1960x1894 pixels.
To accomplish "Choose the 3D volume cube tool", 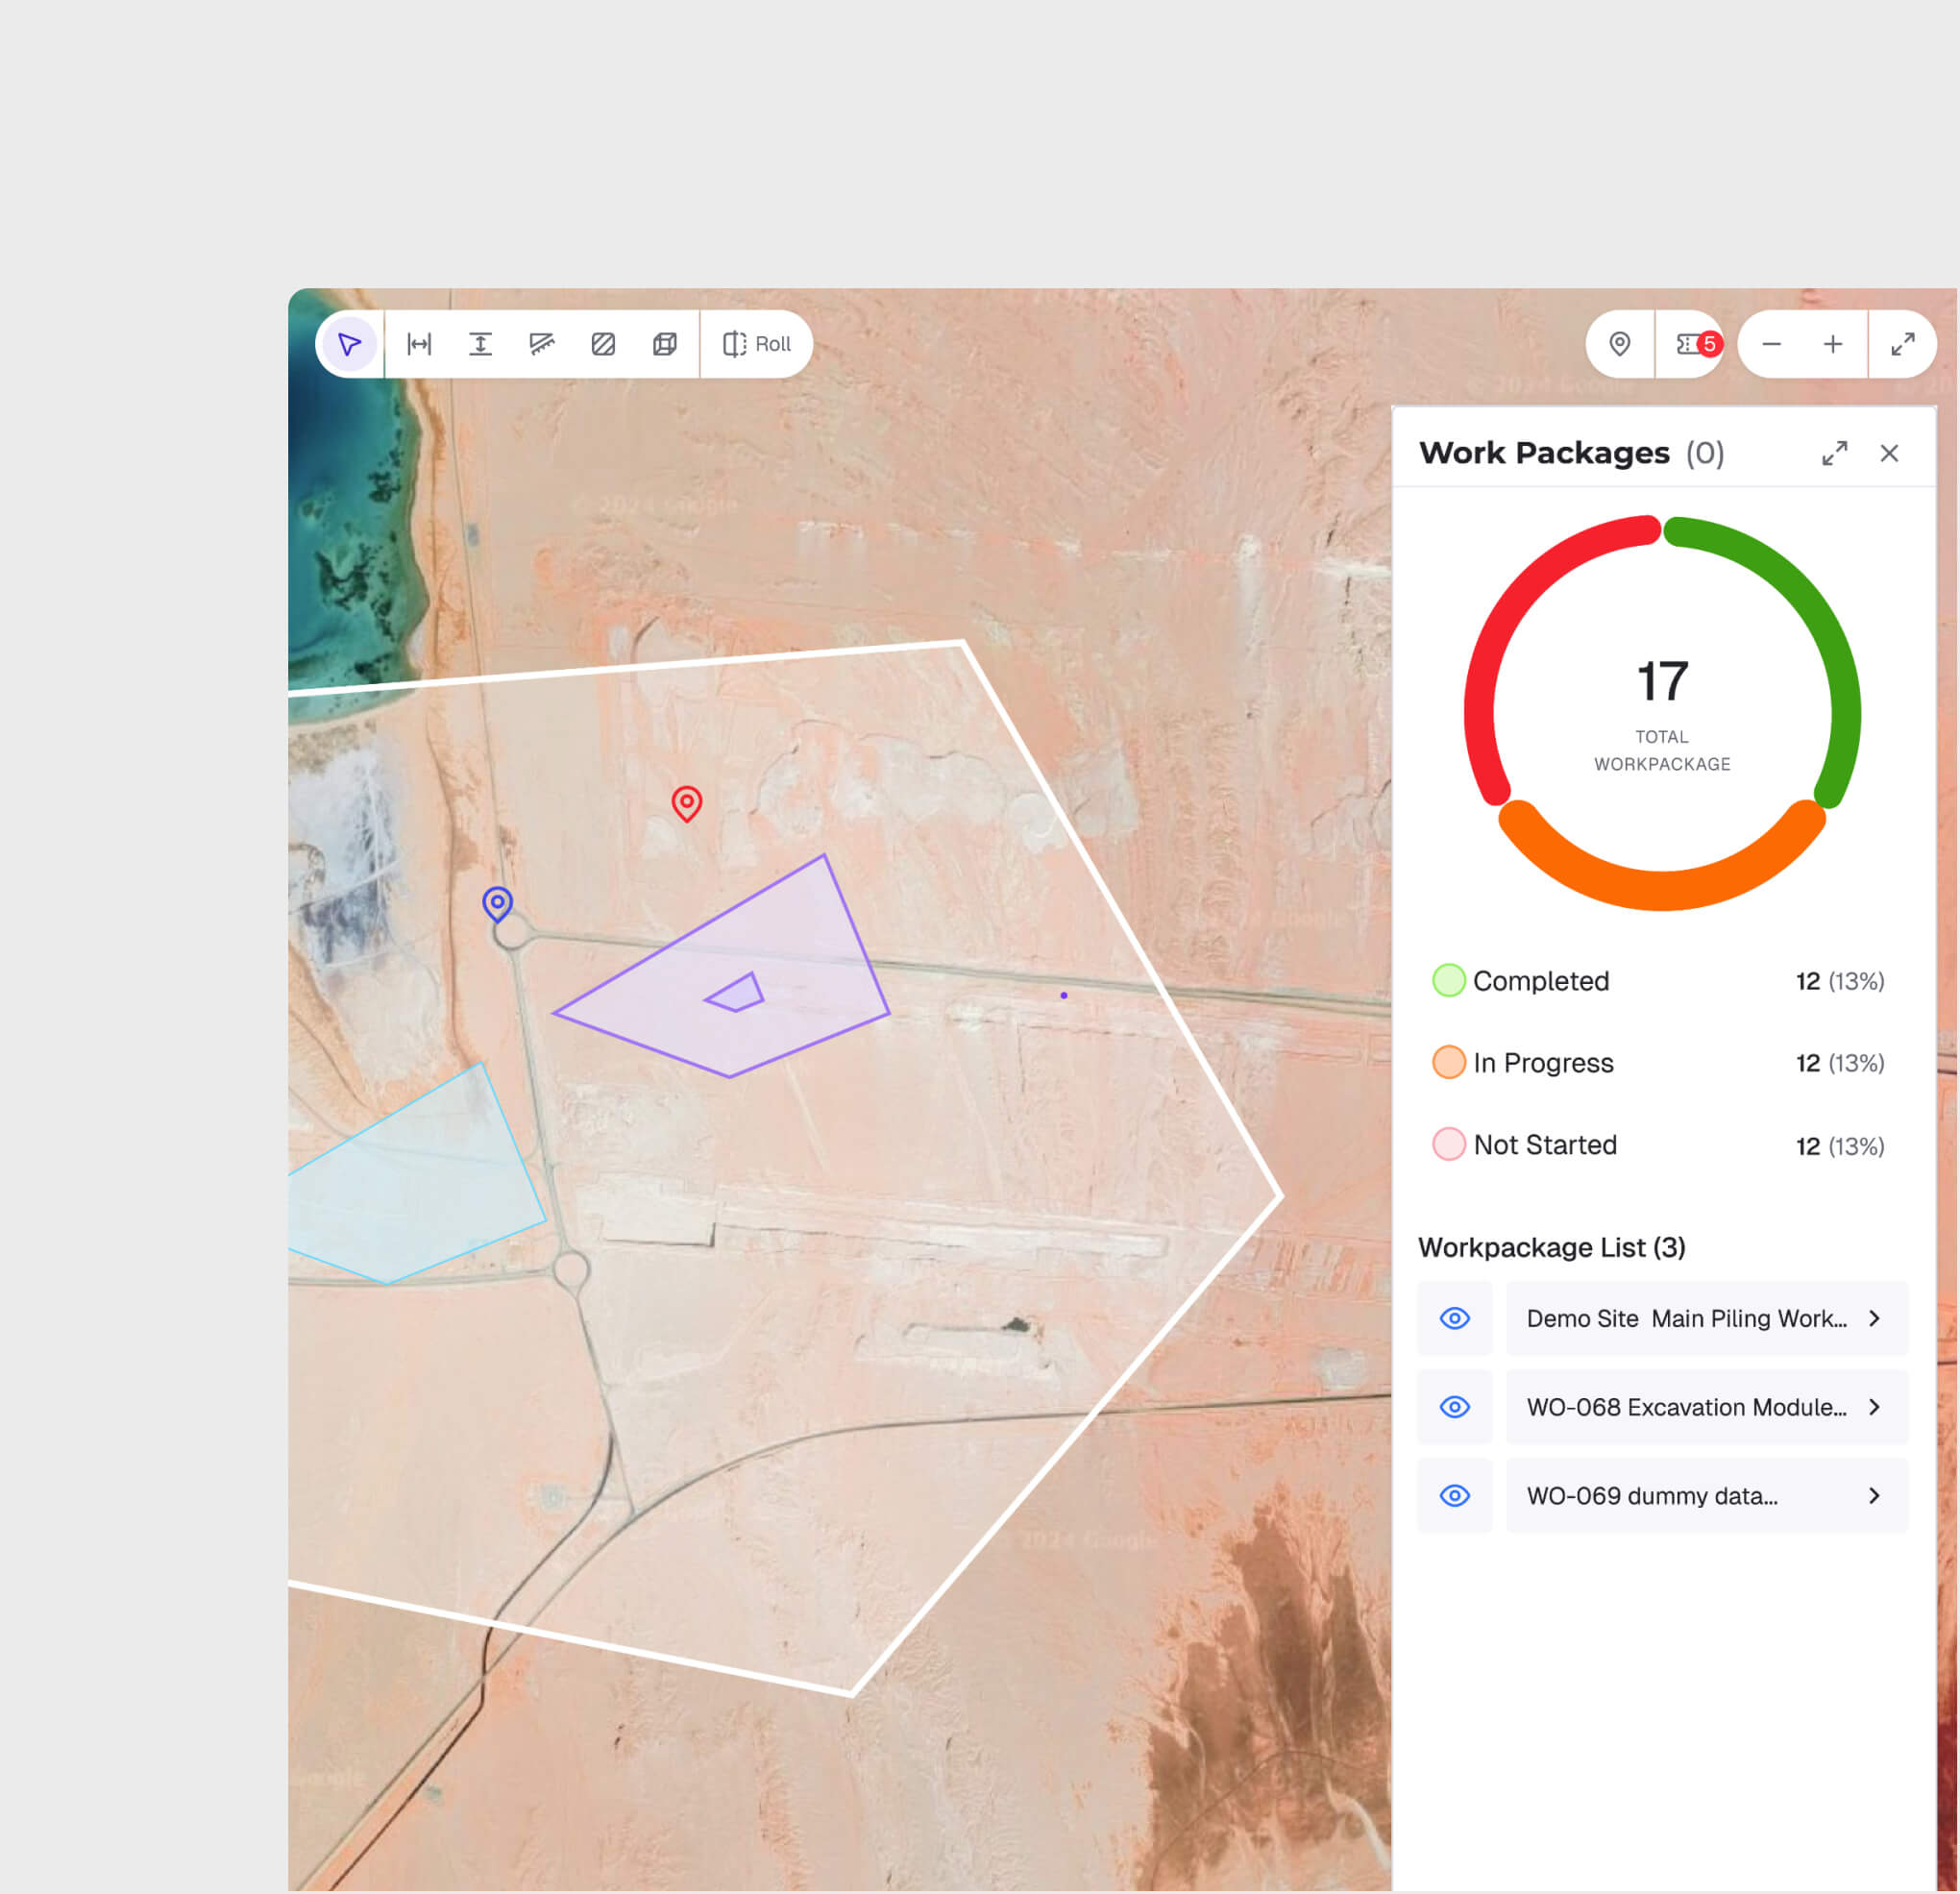I will 664,344.
